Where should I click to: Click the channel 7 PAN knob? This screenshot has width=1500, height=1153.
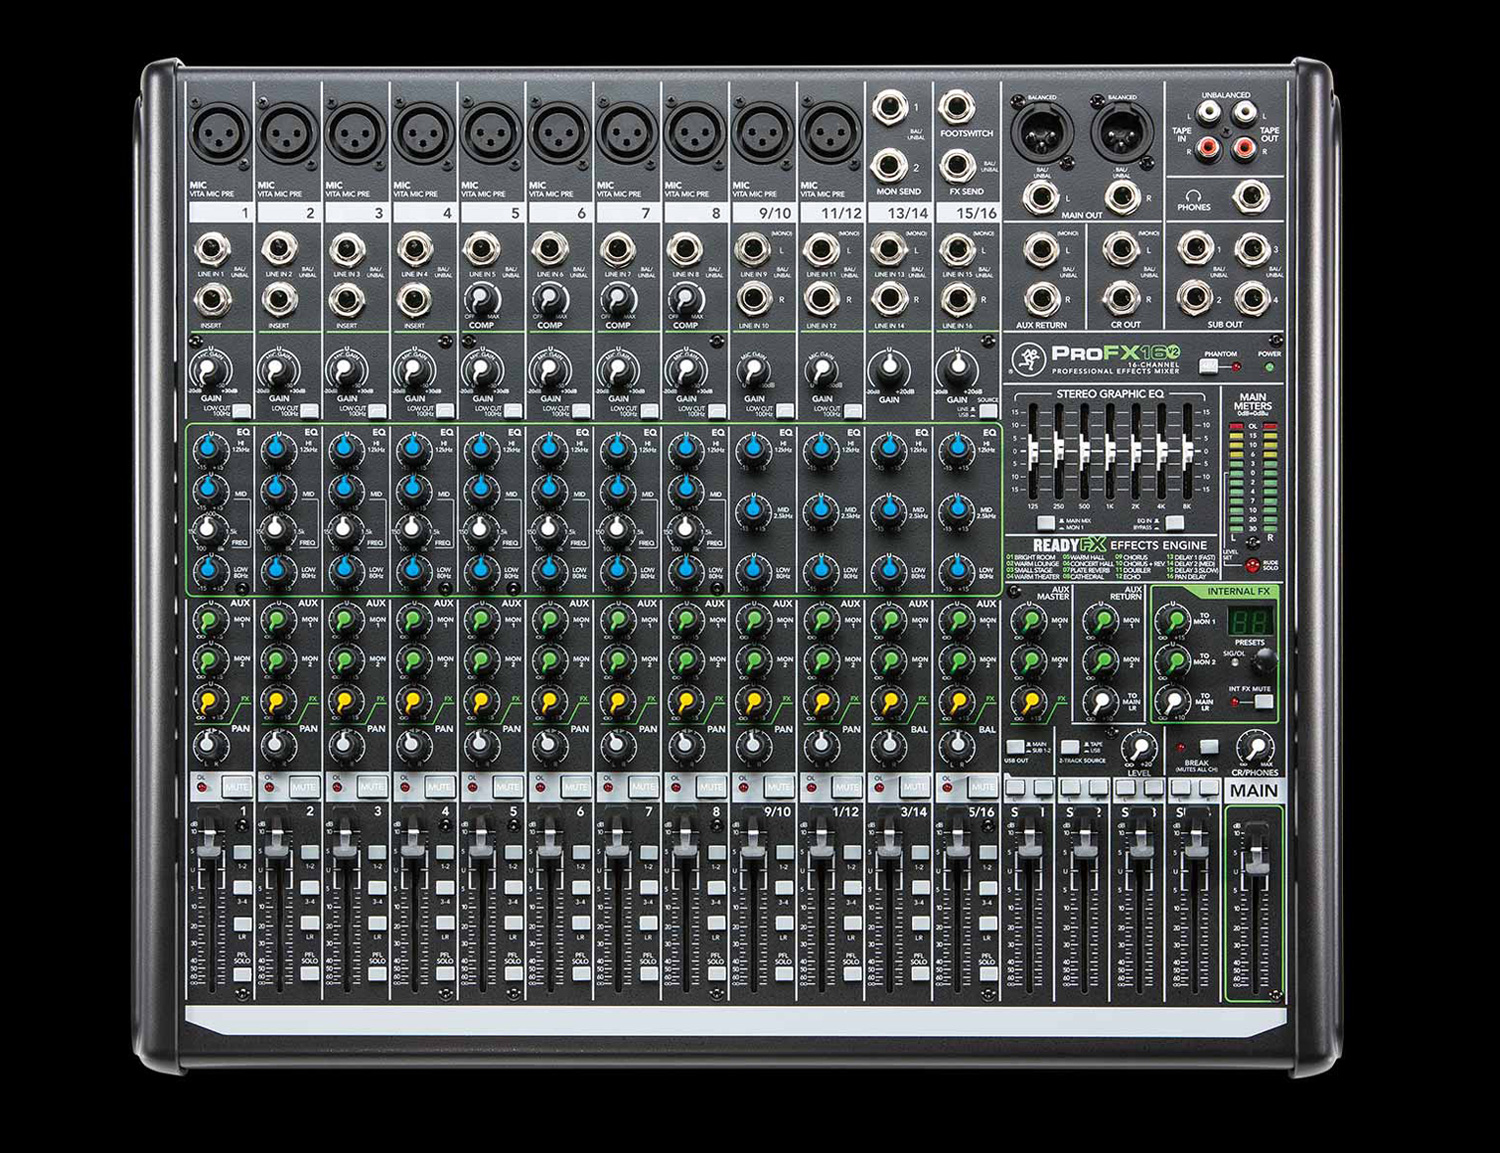click(x=617, y=745)
